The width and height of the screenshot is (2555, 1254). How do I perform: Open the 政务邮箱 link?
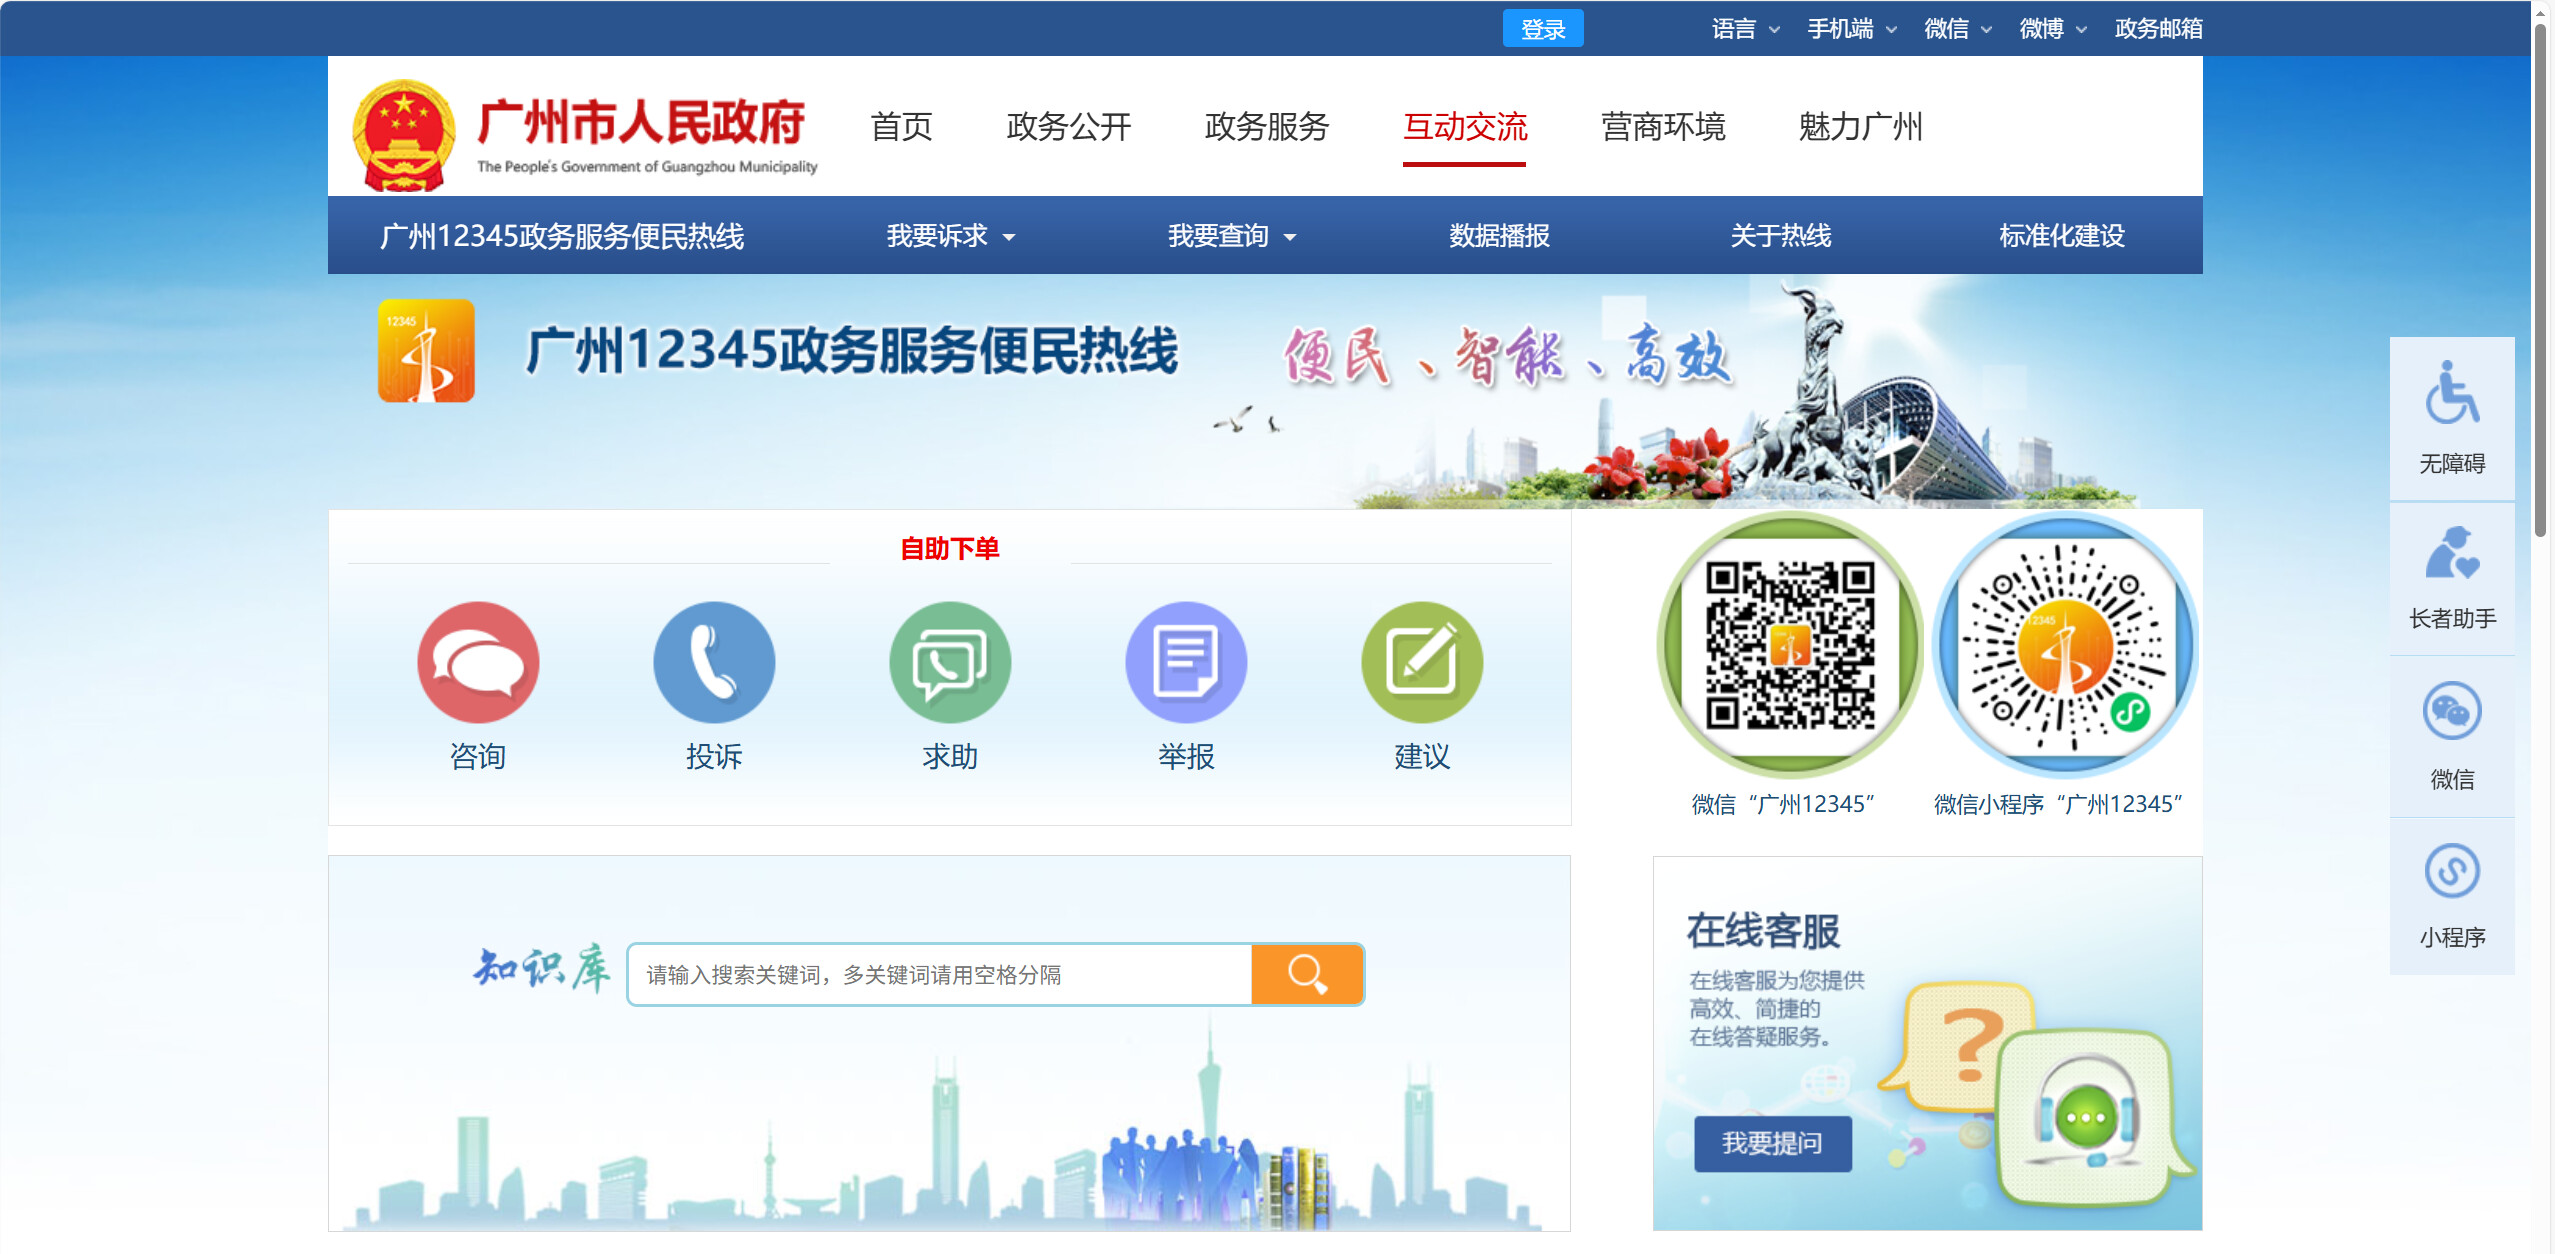click(2158, 29)
